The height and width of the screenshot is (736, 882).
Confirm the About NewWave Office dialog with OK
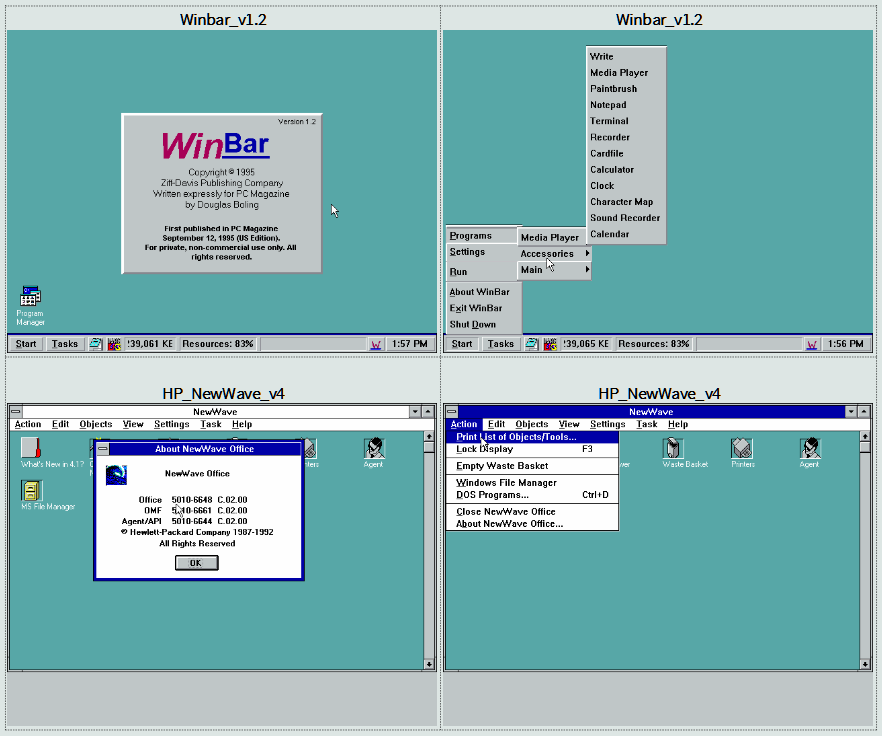[x=196, y=563]
